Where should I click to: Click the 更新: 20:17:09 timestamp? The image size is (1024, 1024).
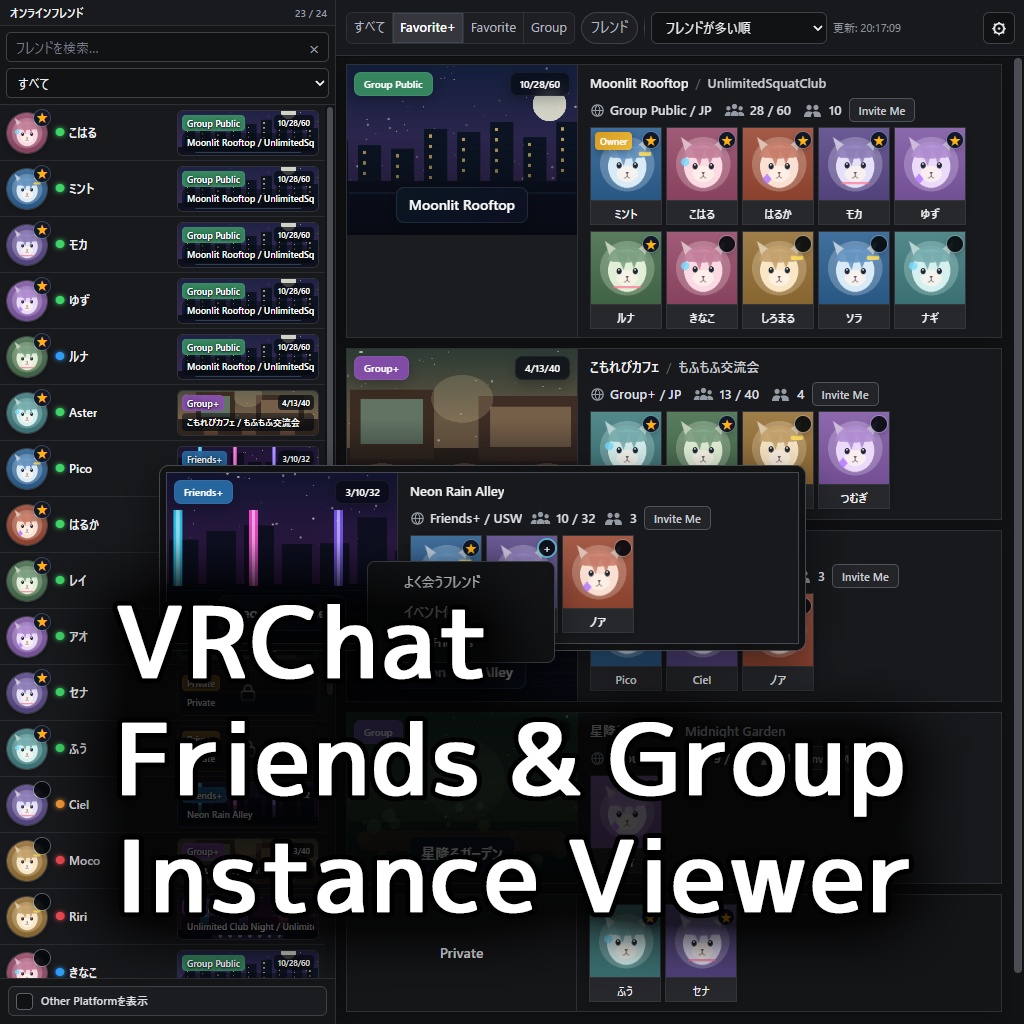867,28
